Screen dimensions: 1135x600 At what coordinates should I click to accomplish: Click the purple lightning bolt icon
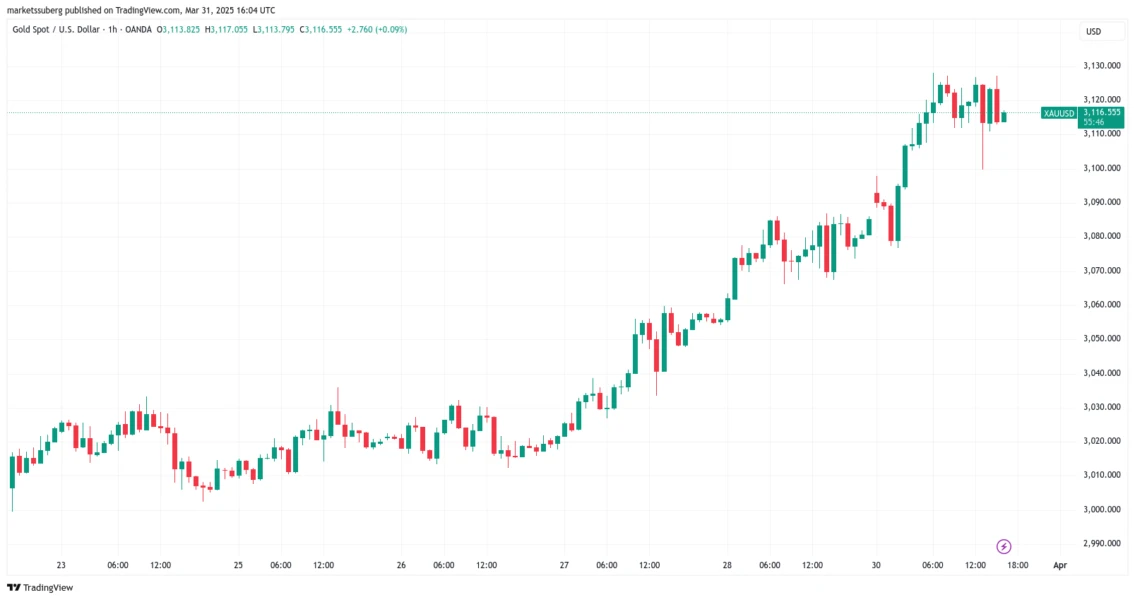pos(1005,546)
